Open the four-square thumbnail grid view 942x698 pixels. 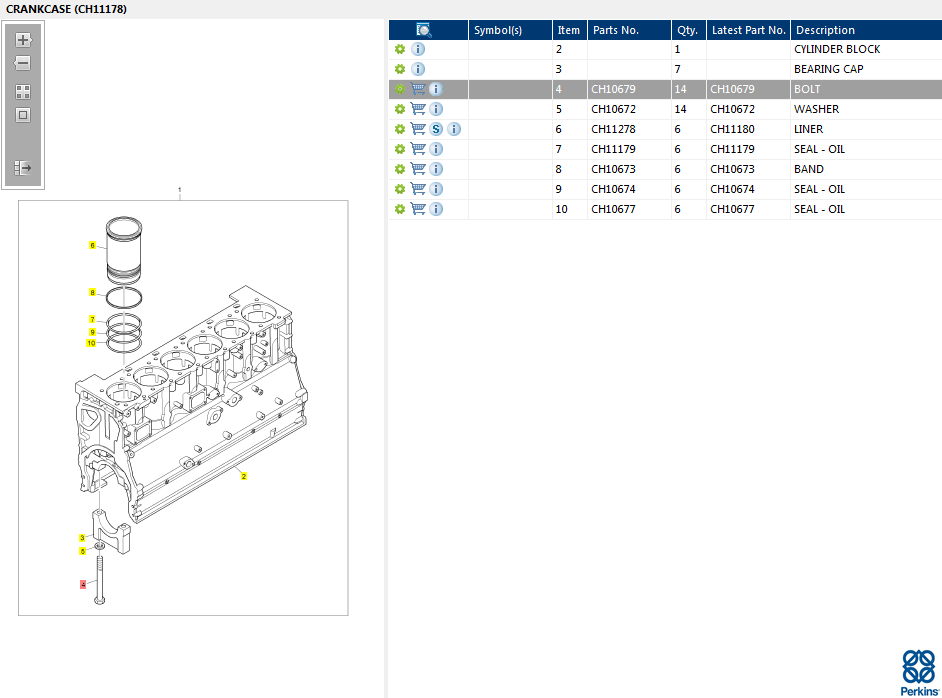(23, 91)
